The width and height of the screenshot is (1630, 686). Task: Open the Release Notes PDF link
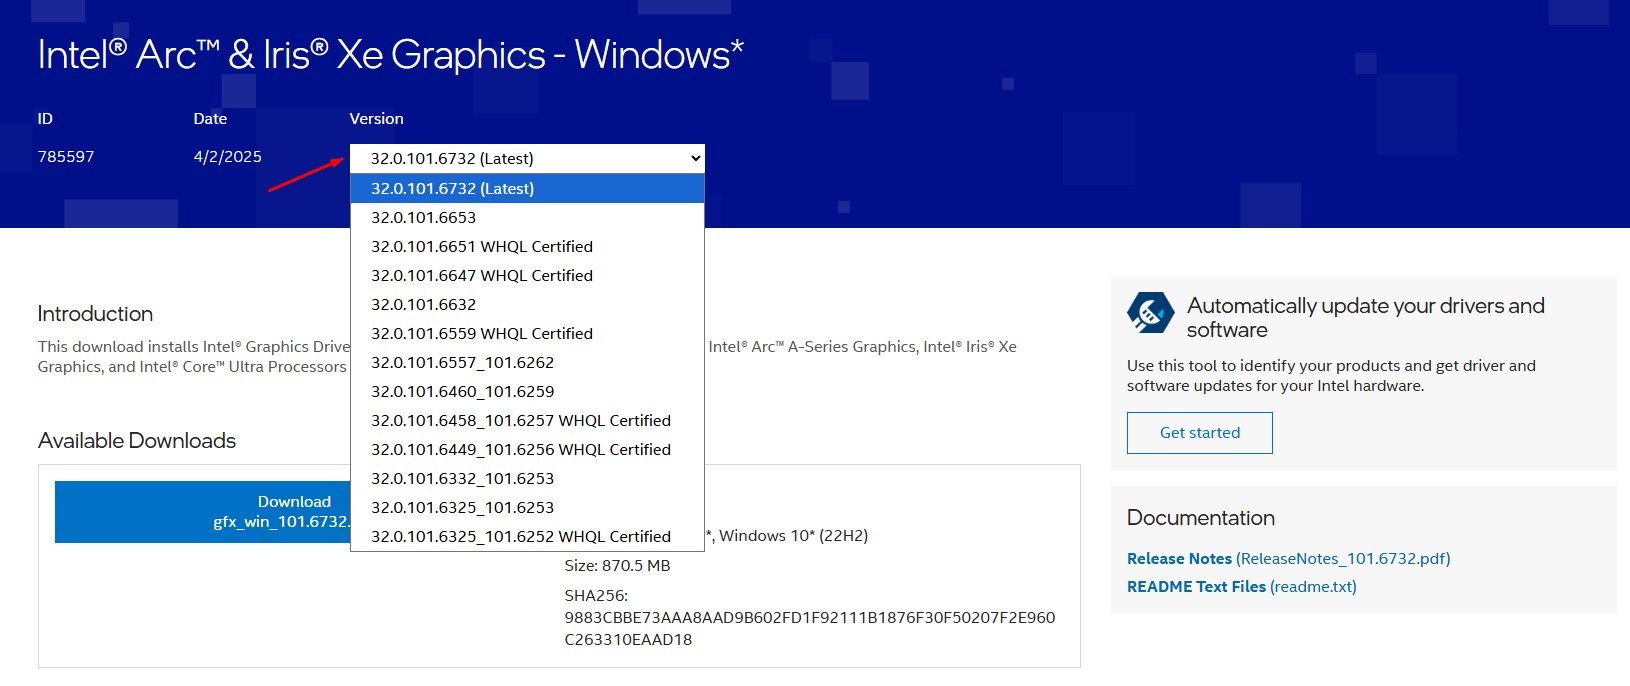(x=1288, y=558)
